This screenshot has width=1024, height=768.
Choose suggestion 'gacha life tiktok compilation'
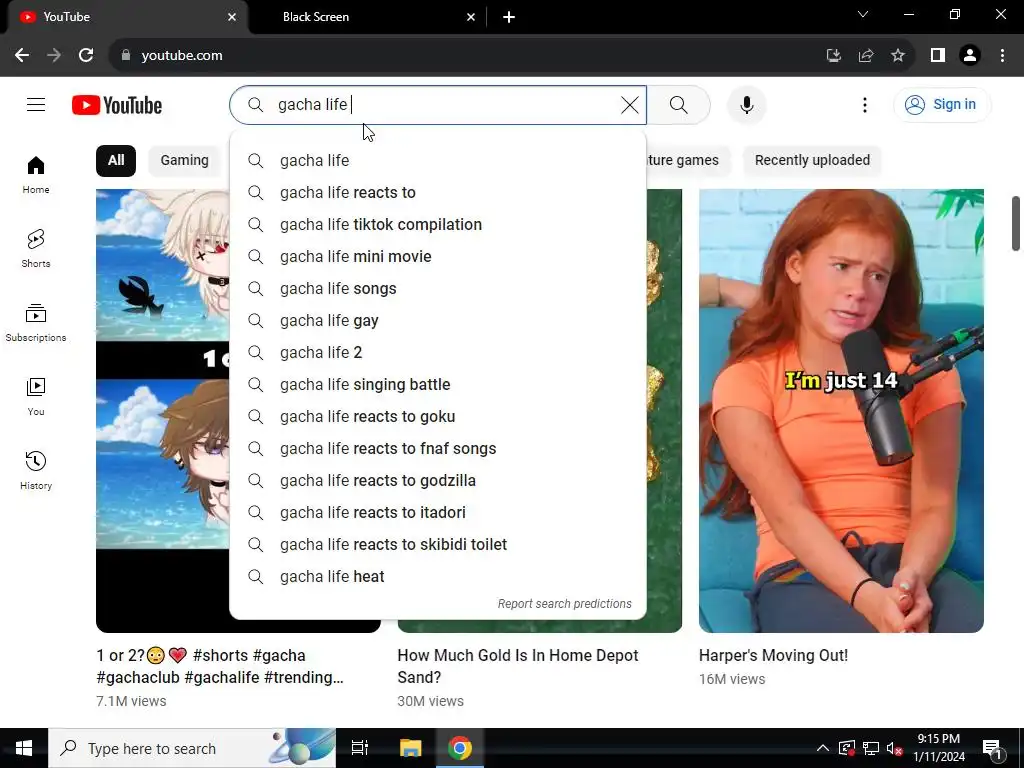438,225
